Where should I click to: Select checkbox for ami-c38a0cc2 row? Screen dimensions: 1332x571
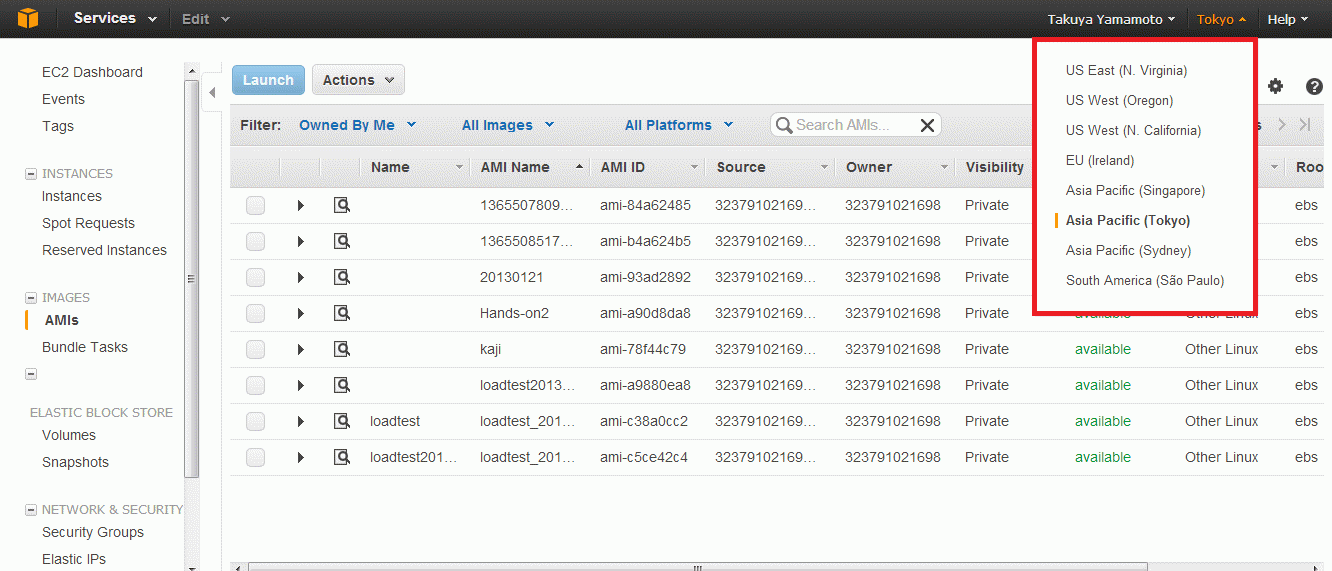(256, 421)
